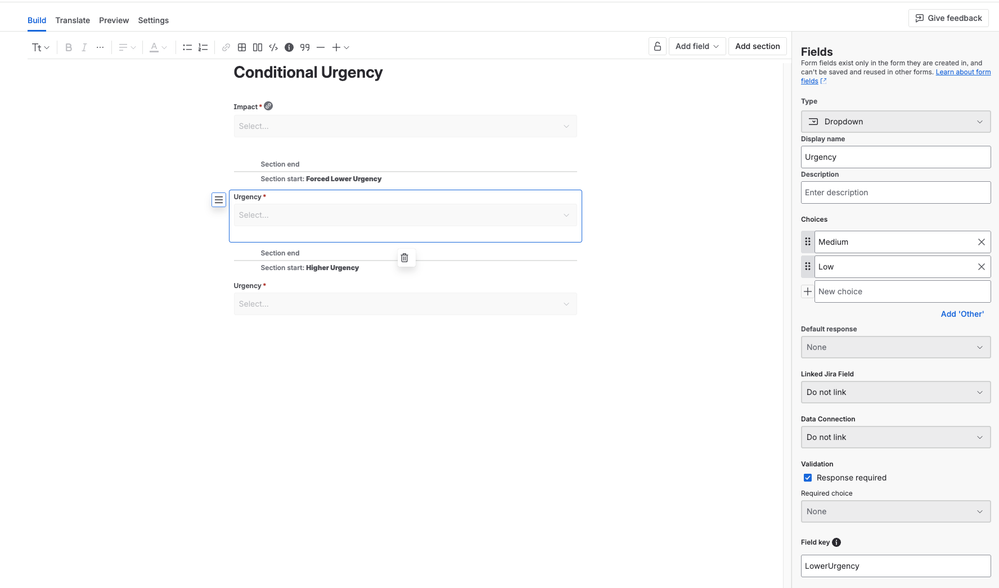Grab the drag handle for Low choice

pos(807,267)
